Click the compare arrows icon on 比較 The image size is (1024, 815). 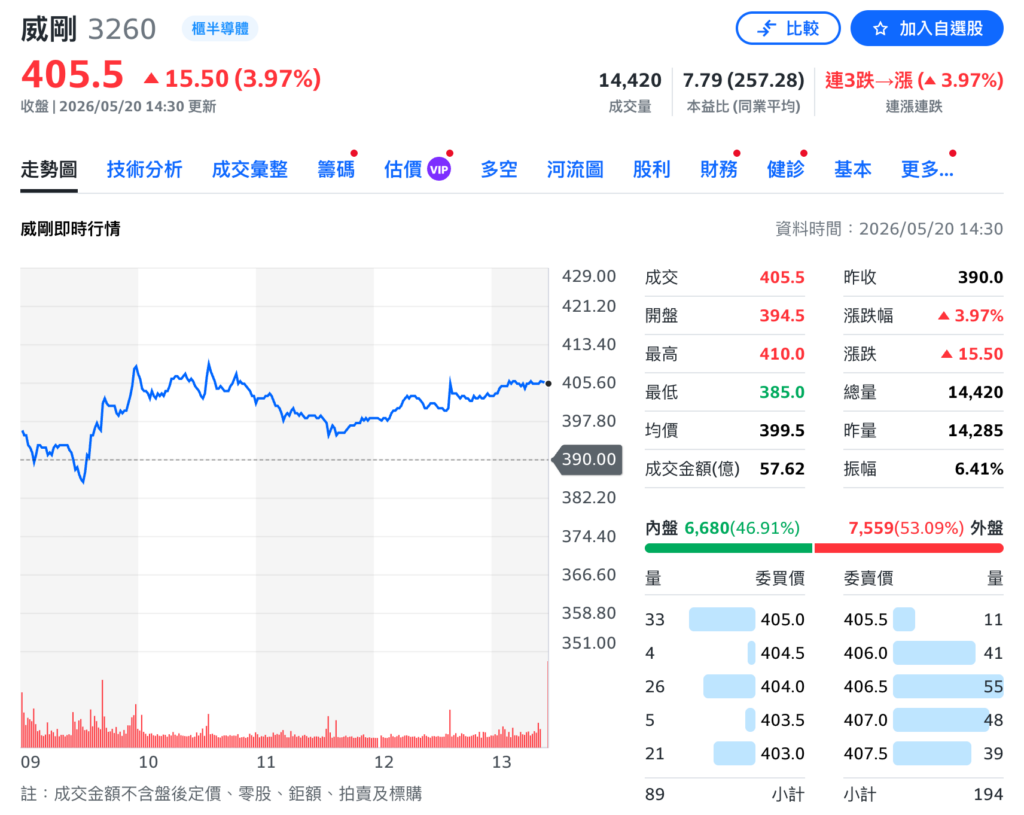(767, 29)
